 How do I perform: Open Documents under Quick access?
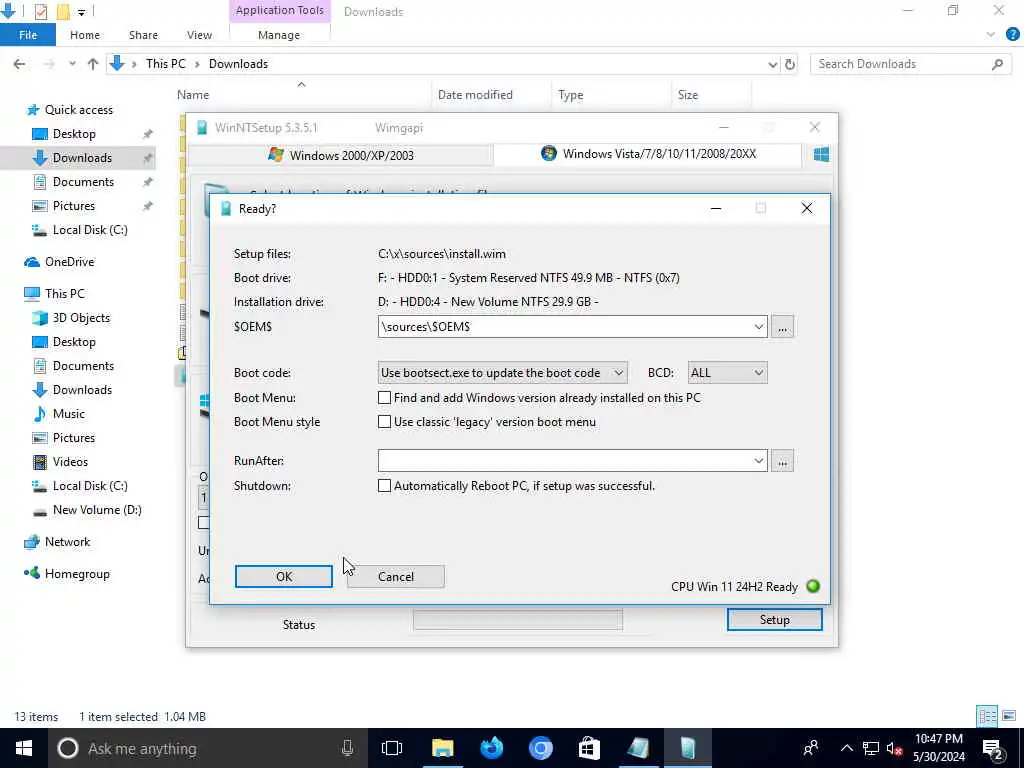pos(83,182)
